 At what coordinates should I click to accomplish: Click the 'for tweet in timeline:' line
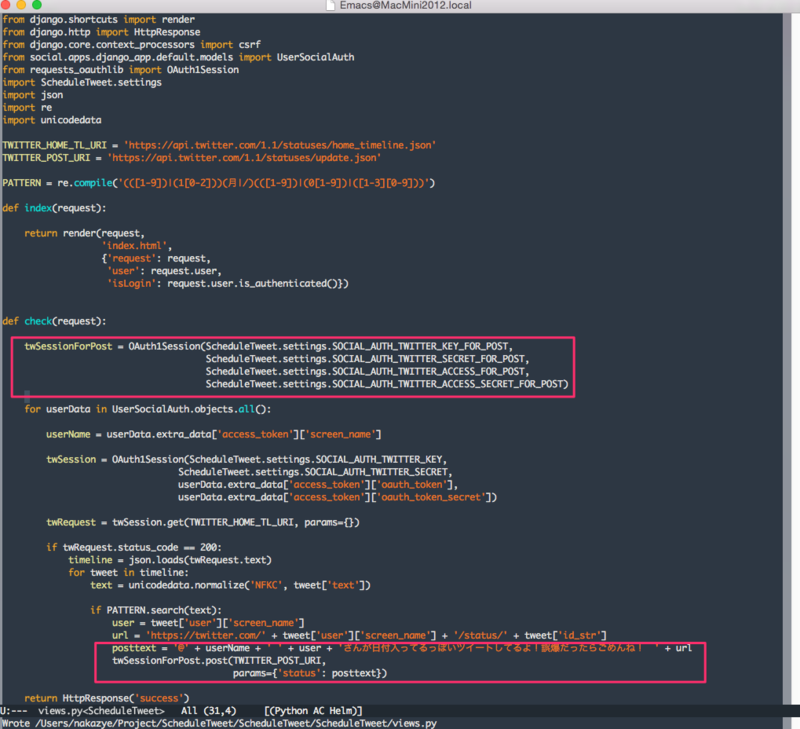click(129, 572)
